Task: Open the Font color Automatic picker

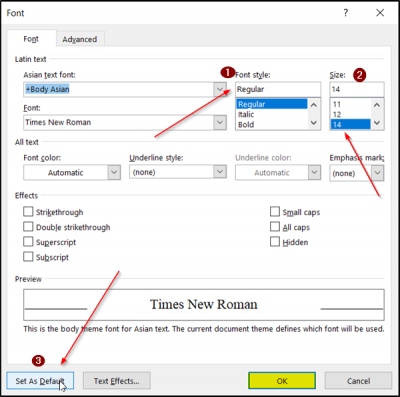Action: (x=72, y=173)
